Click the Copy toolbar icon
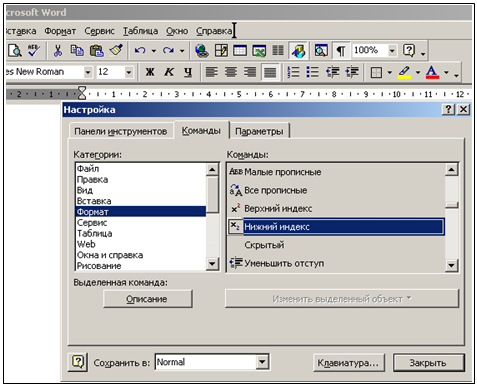This screenshot has width=477, height=387. (x=77, y=51)
